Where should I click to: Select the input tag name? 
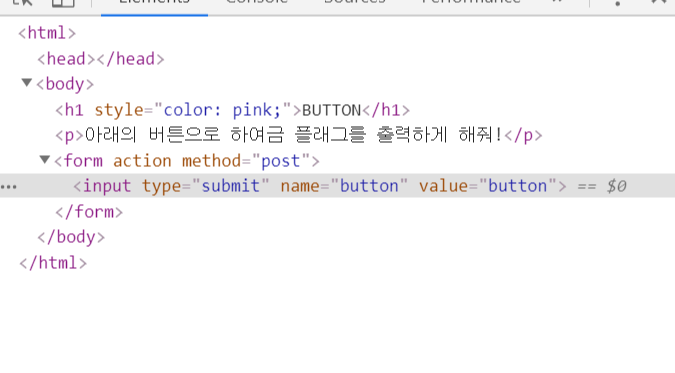coord(107,186)
